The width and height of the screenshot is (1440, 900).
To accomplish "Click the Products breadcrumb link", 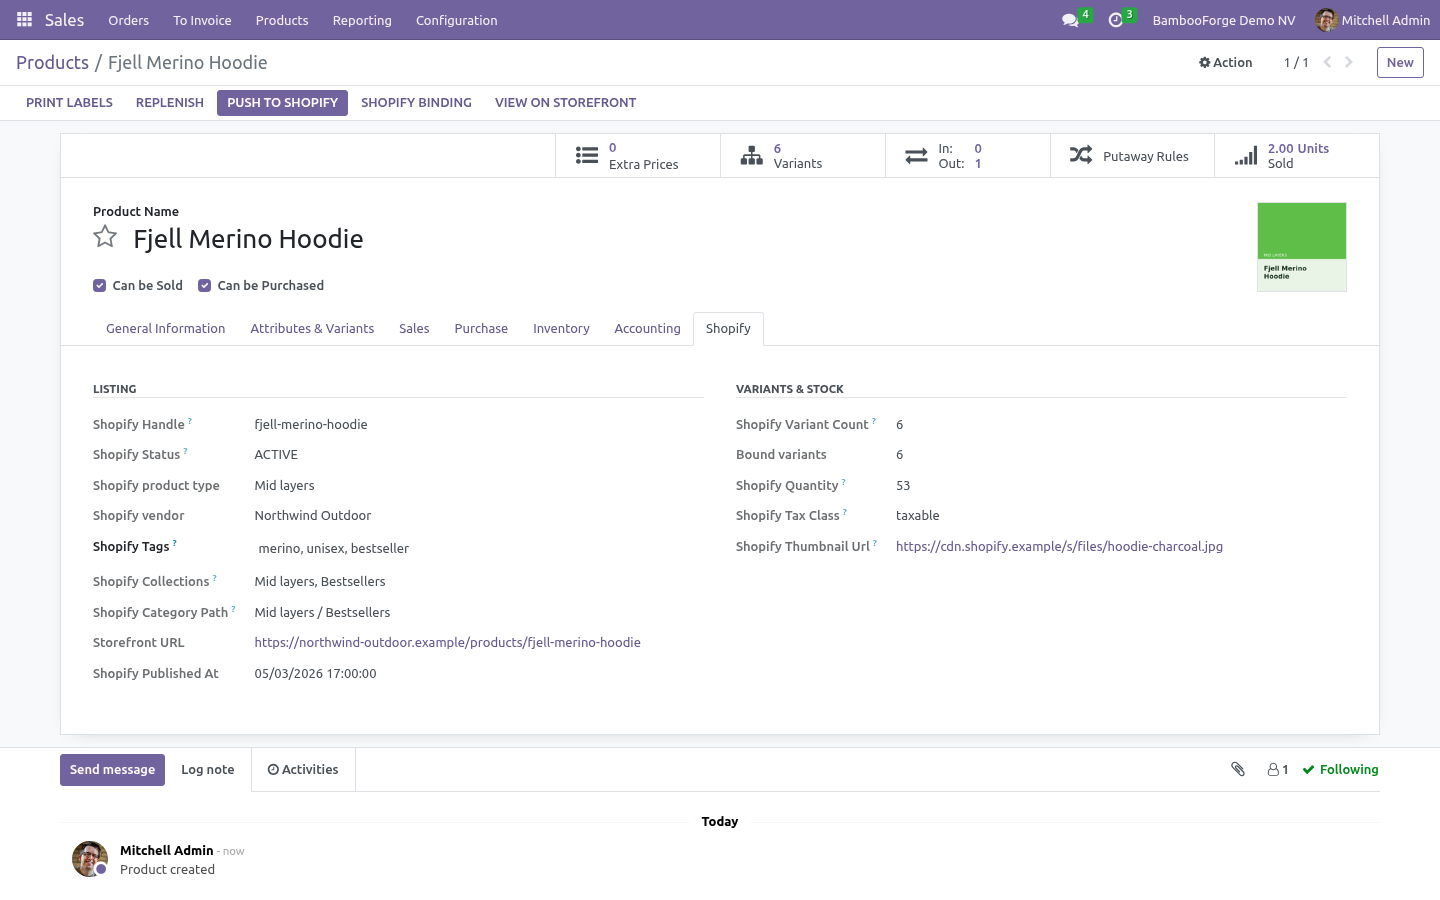I will click(52, 62).
